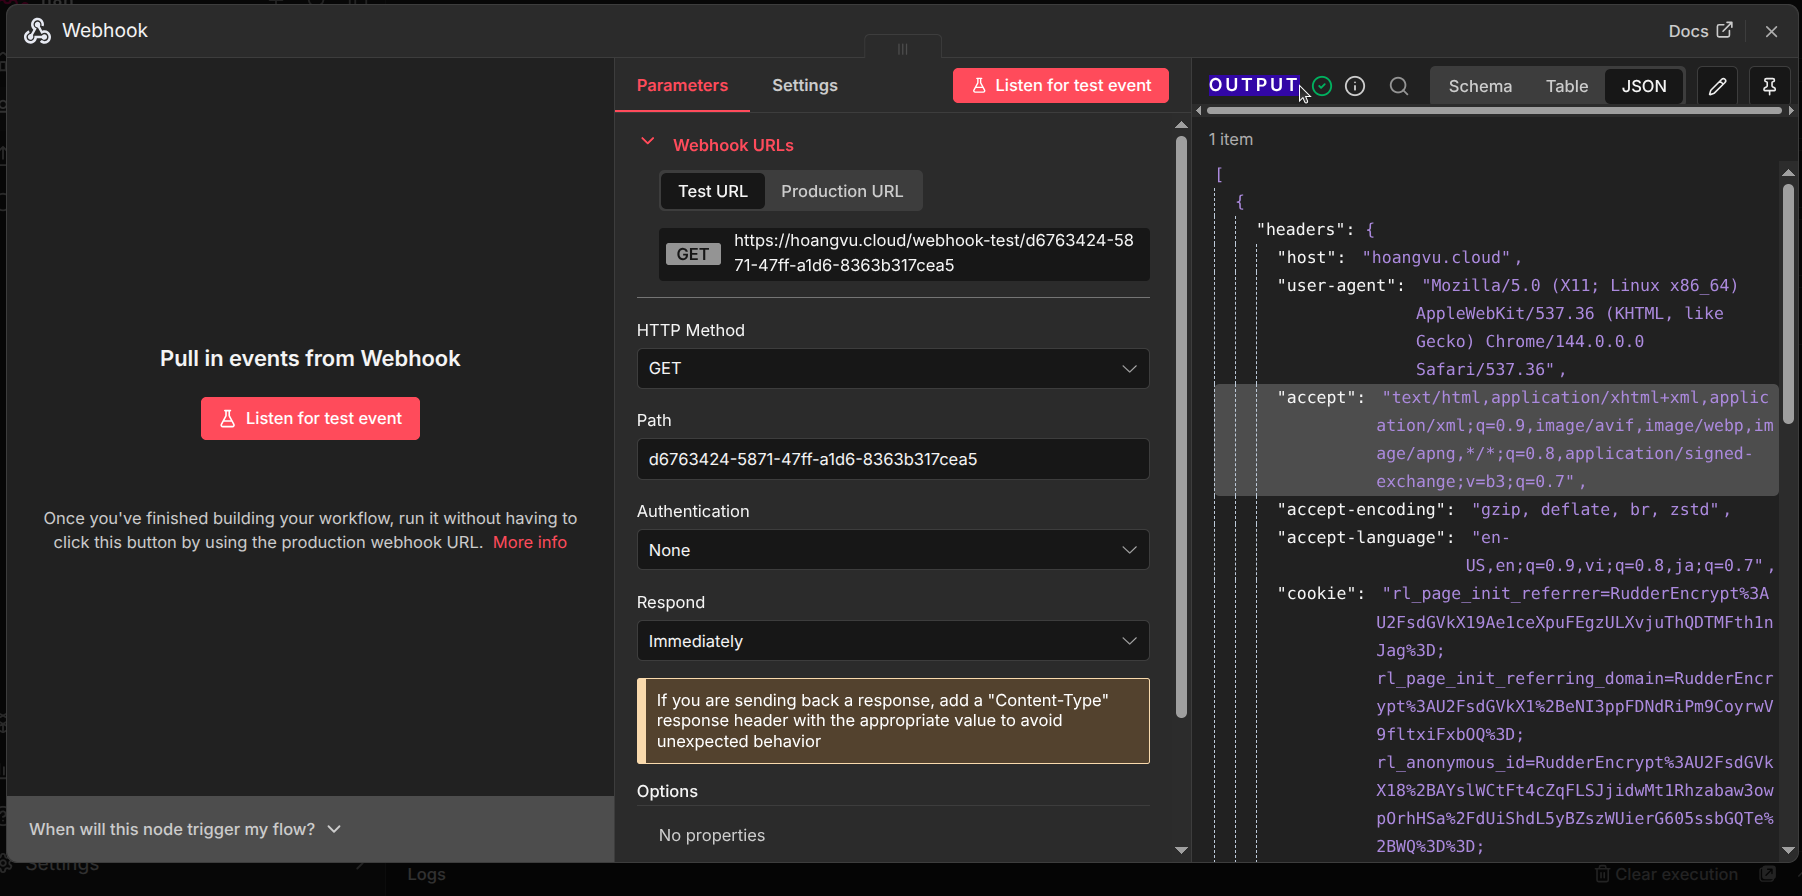Screen dimensions: 1802x896
Task: Copy the webhook-test URL text
Action: pos(933,253)
